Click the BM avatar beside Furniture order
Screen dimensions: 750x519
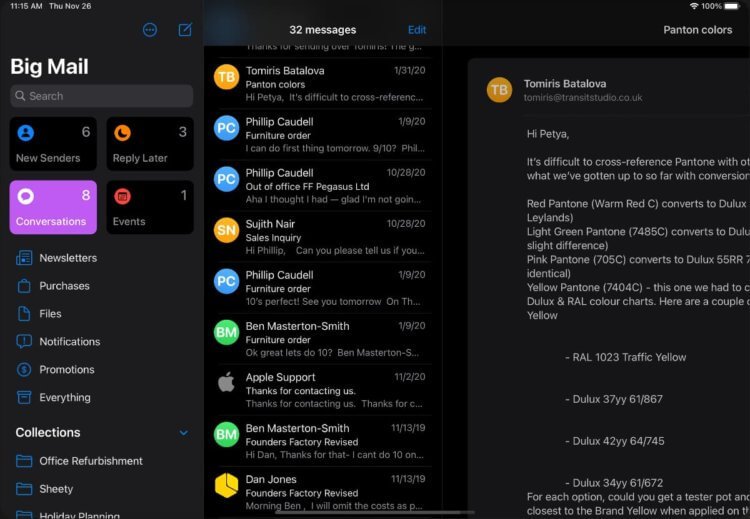[x=226, y=332]
